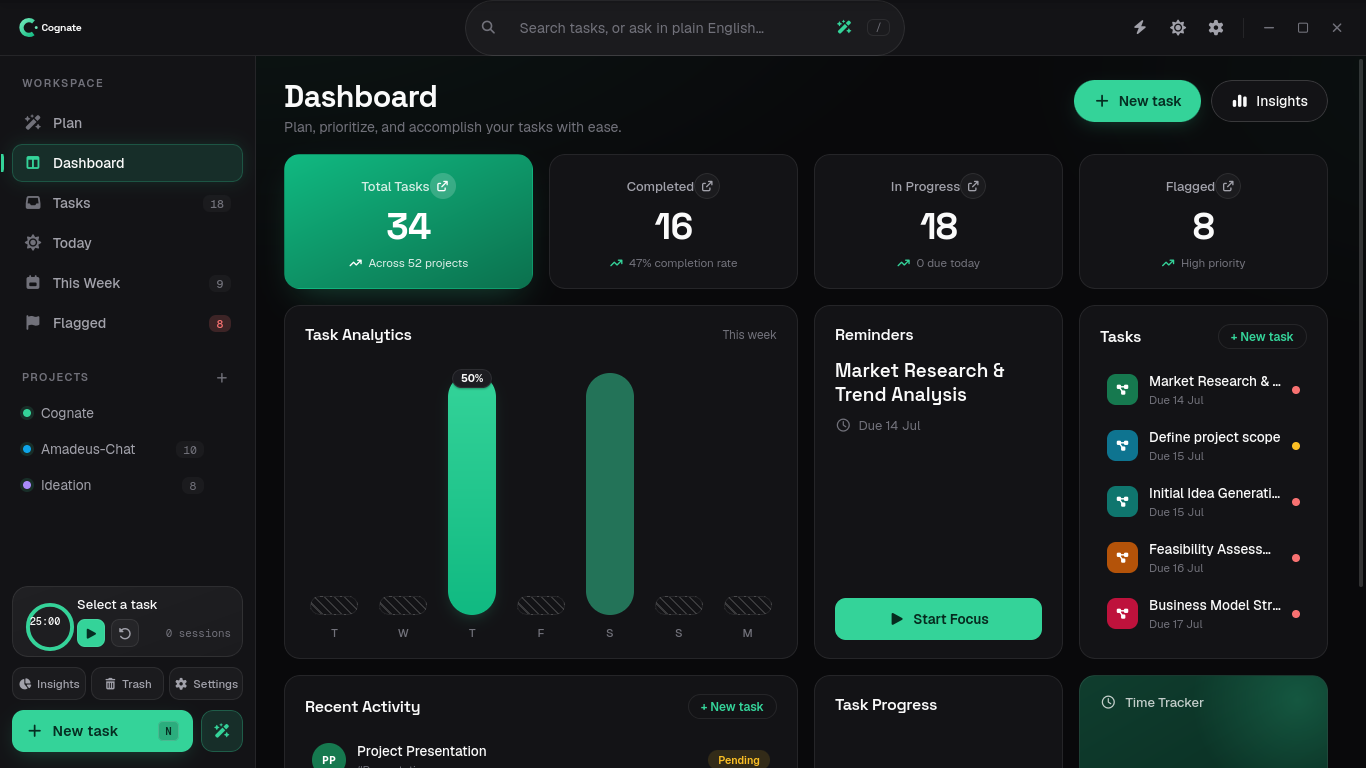Open Insights in sidebar footer
Image resolution: width=1366 pixels, height=768 pixels.
click(49, 684)
